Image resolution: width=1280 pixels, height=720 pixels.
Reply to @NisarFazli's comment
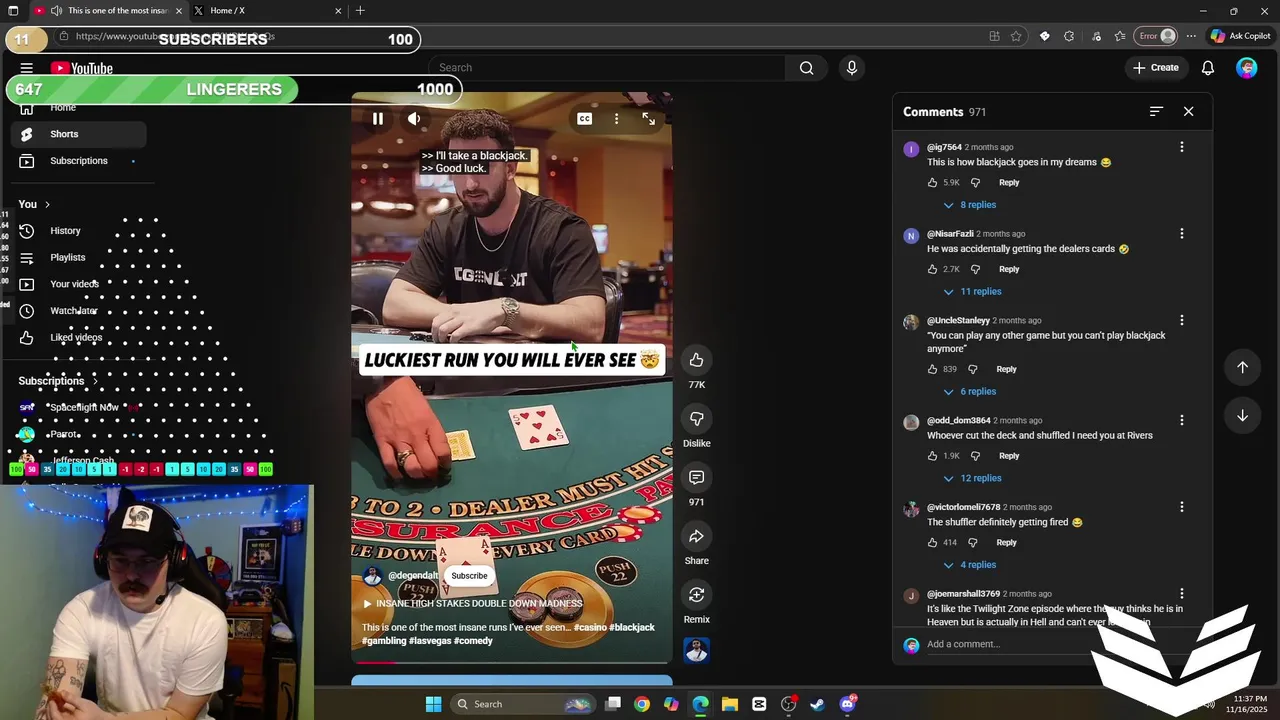pos(1009,270)
